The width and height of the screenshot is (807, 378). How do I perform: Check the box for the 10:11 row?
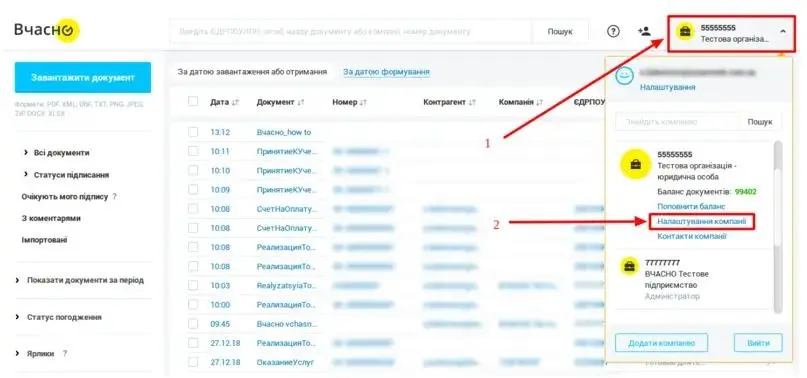(x=193, y=151)
